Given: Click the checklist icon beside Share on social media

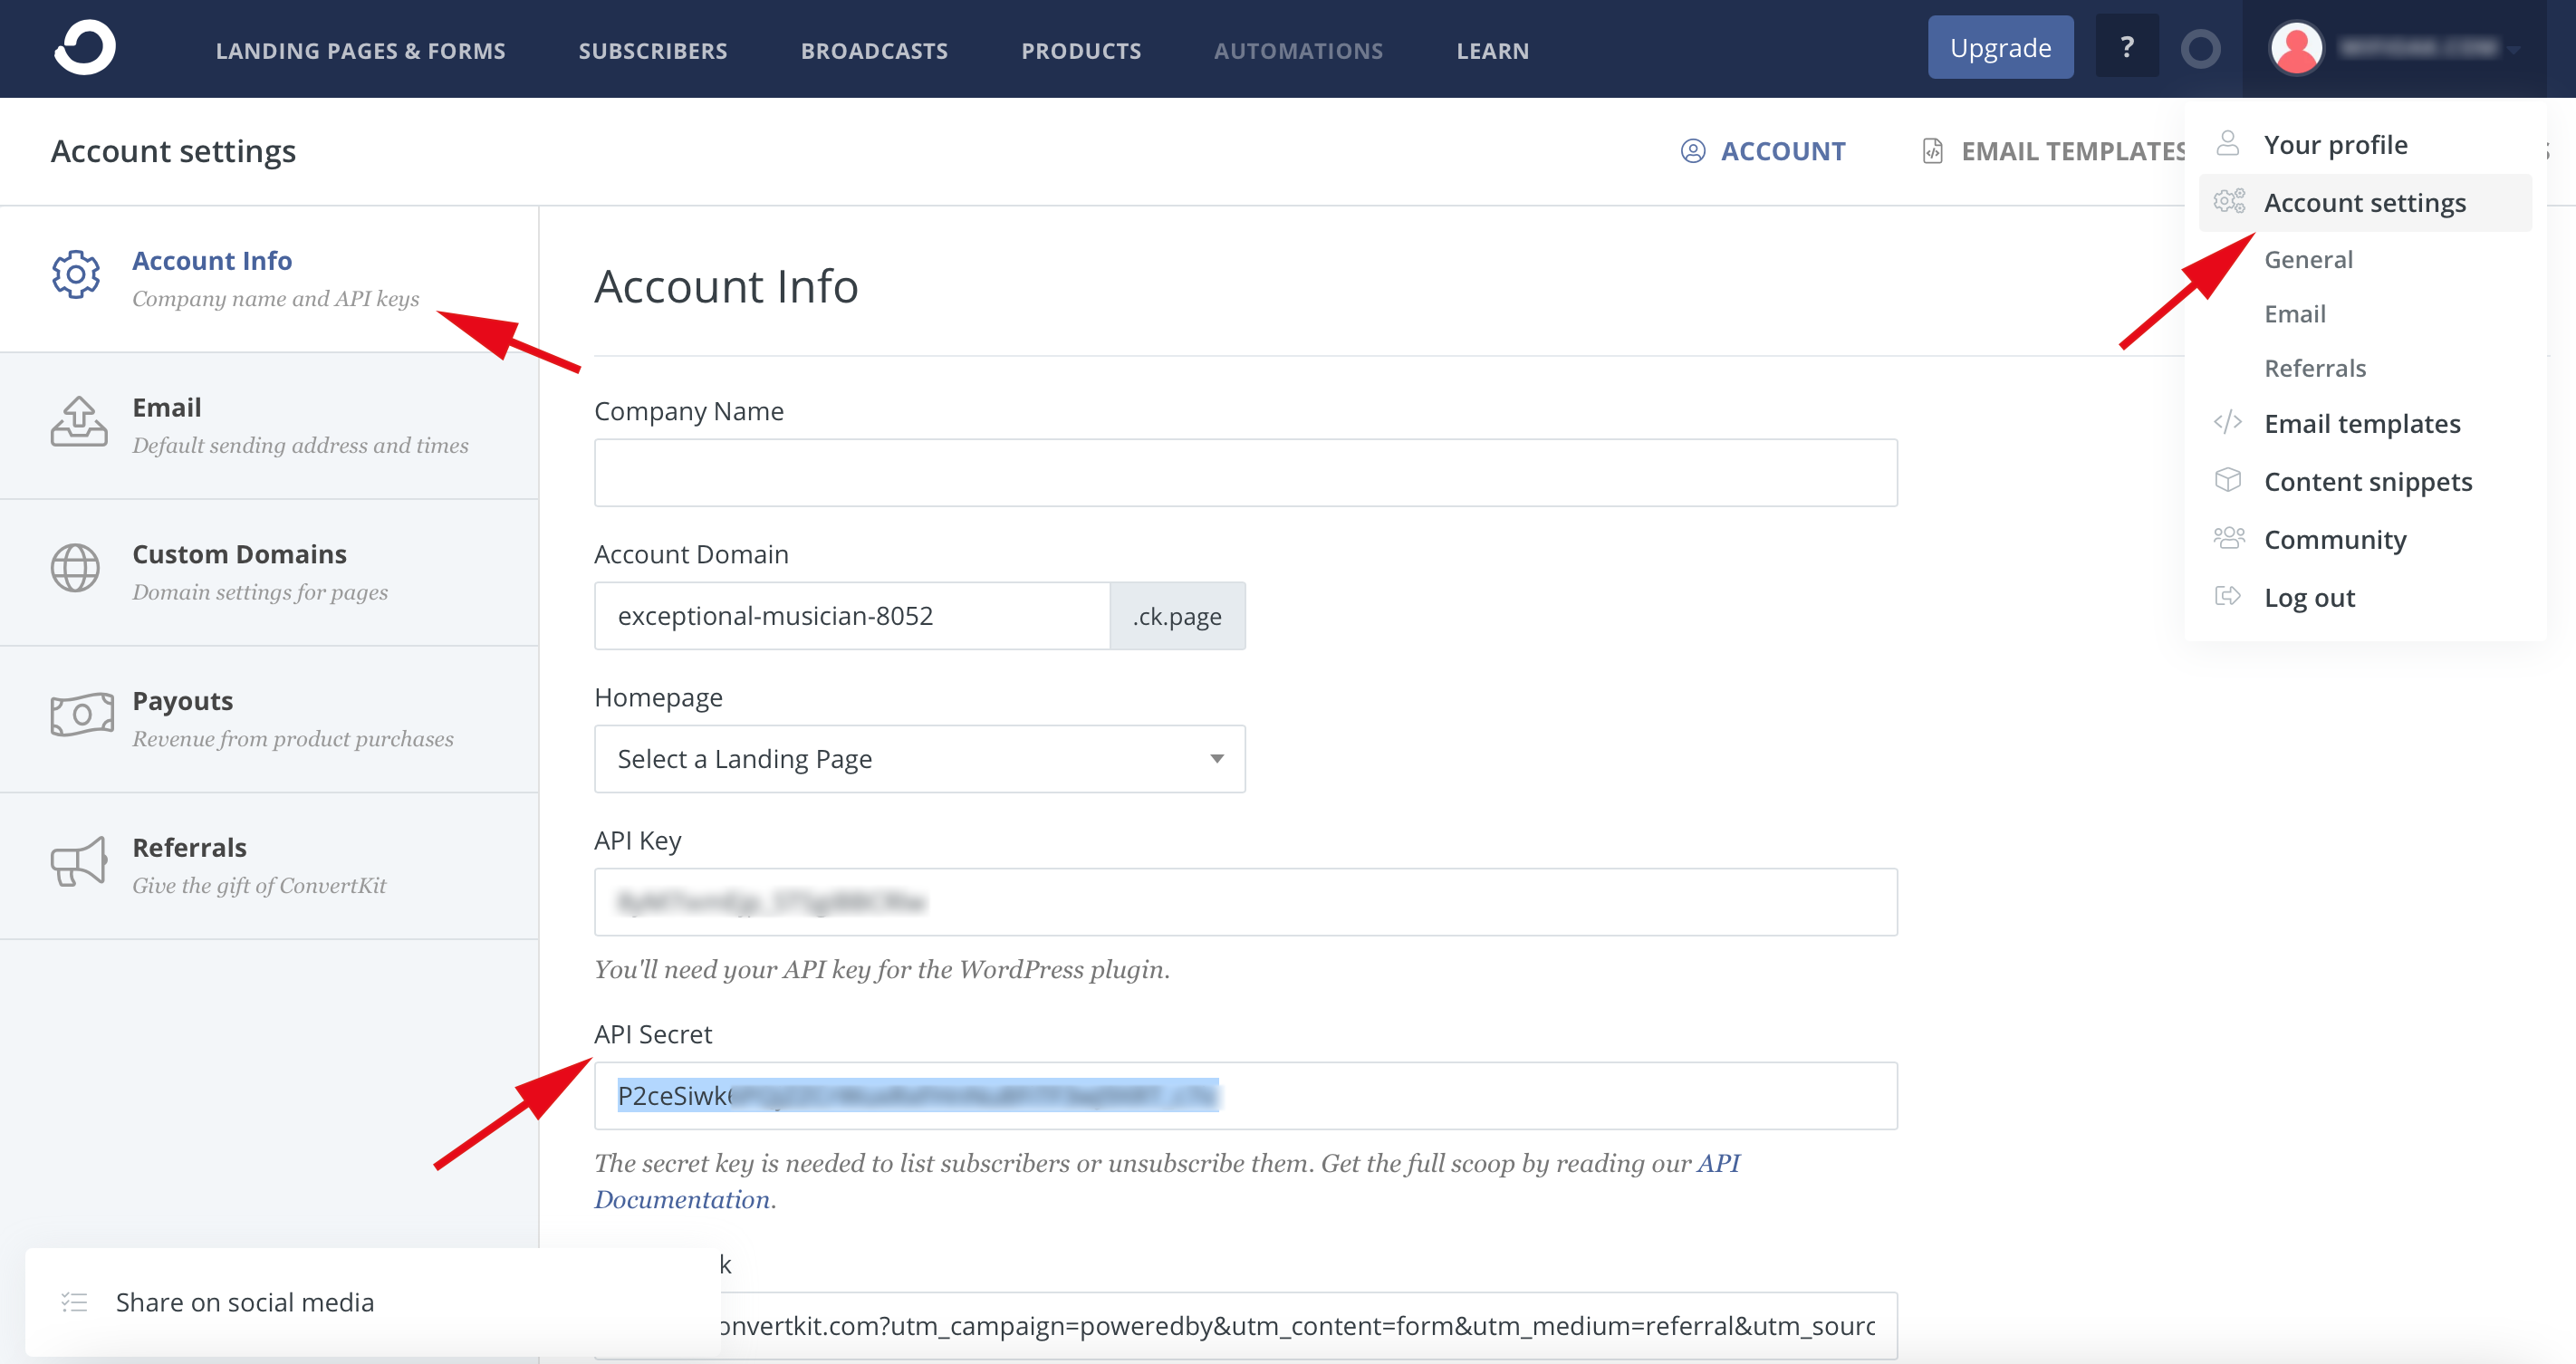Looking at the screenshot, I should (x=74, y=1301).
